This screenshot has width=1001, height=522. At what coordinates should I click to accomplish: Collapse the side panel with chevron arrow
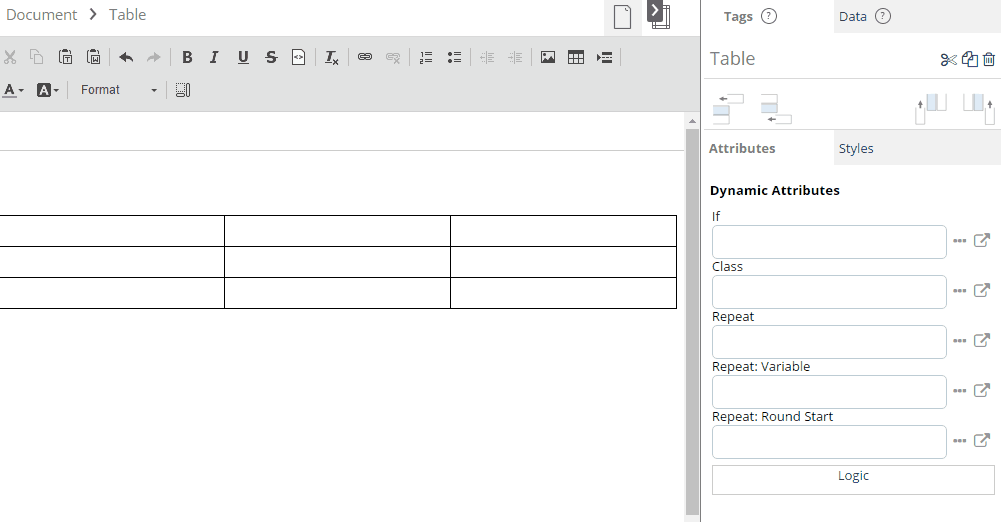pos(655,11)
